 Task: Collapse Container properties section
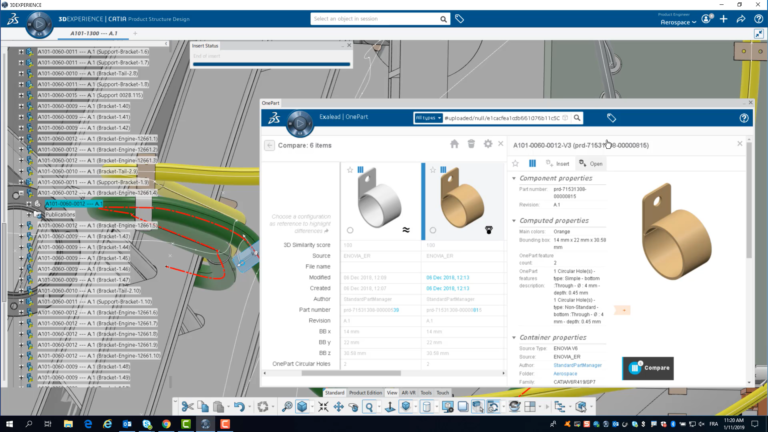[x=514, y=337]
